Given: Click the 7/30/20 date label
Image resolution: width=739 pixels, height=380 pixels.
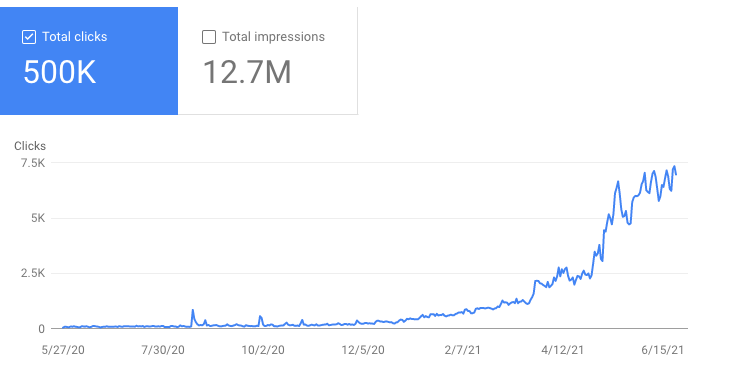Looking at the screenshot, I should 163,350.
